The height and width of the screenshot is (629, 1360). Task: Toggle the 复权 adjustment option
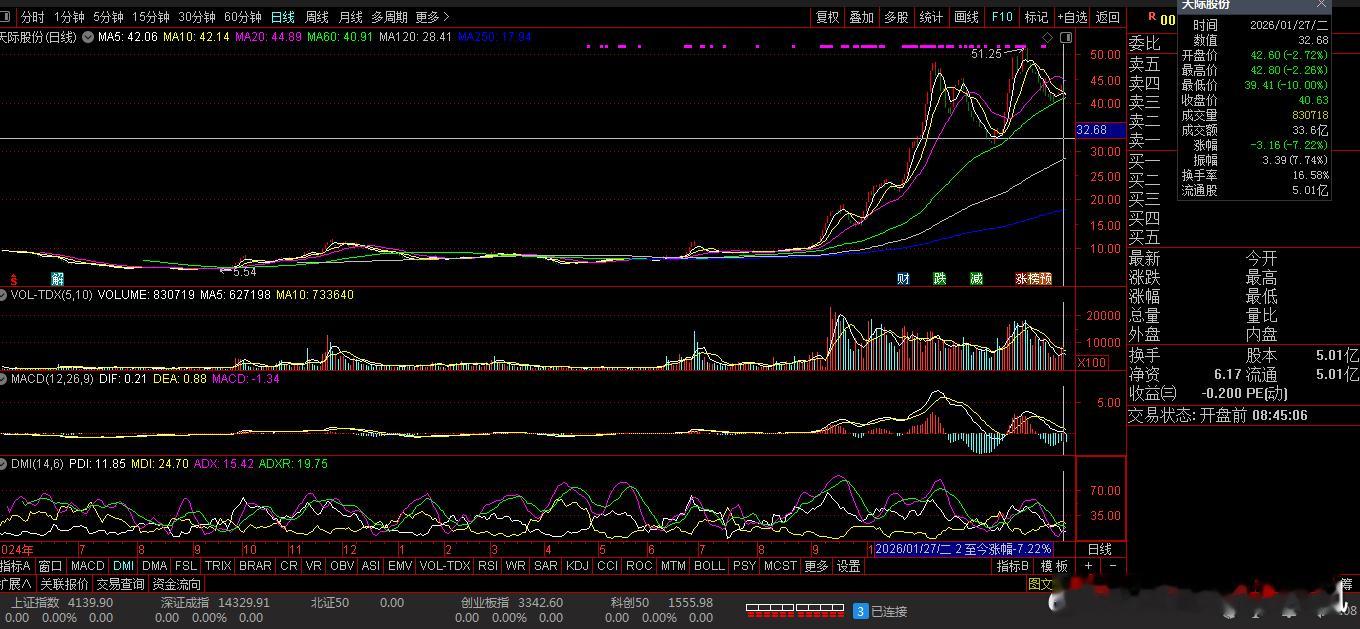pyautogui.click(x=827, y=17)
